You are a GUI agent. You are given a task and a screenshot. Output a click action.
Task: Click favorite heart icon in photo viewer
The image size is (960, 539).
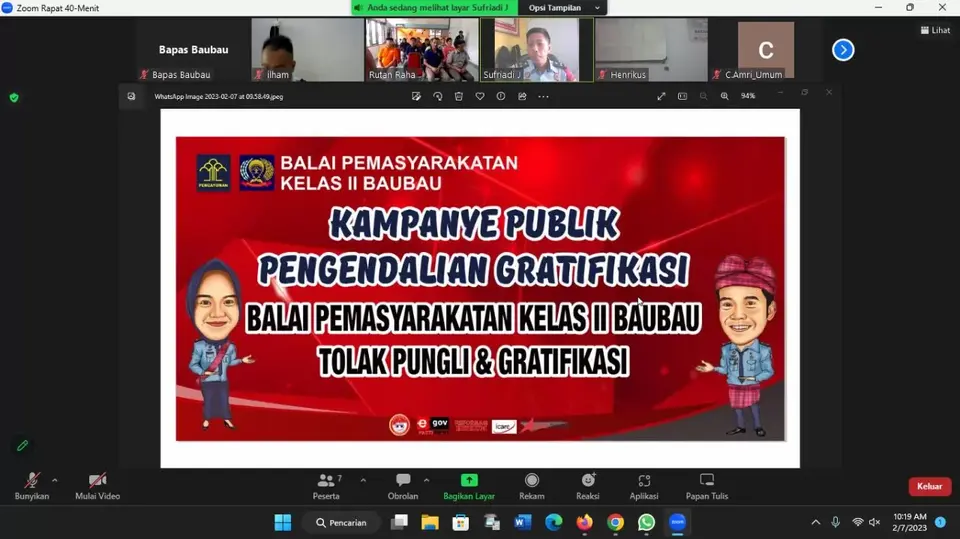480,96
